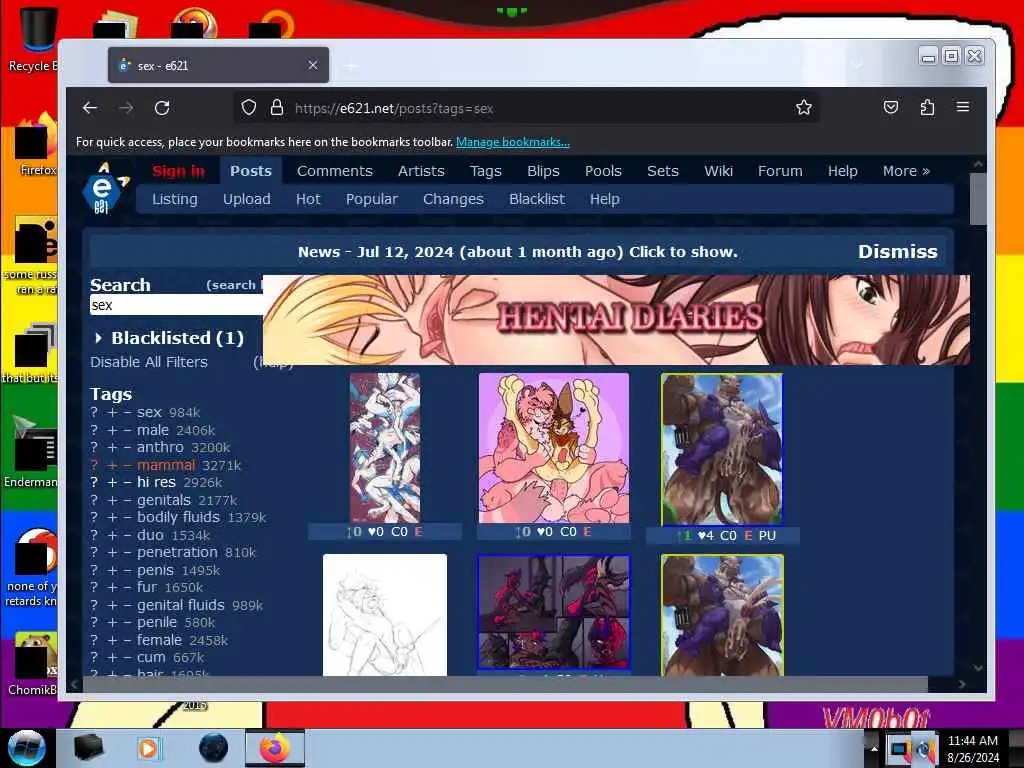Click '+' to add the anthro tag
Image resolution: width=1024 pixels, height=768 pixels.
(x=112, y=448)
